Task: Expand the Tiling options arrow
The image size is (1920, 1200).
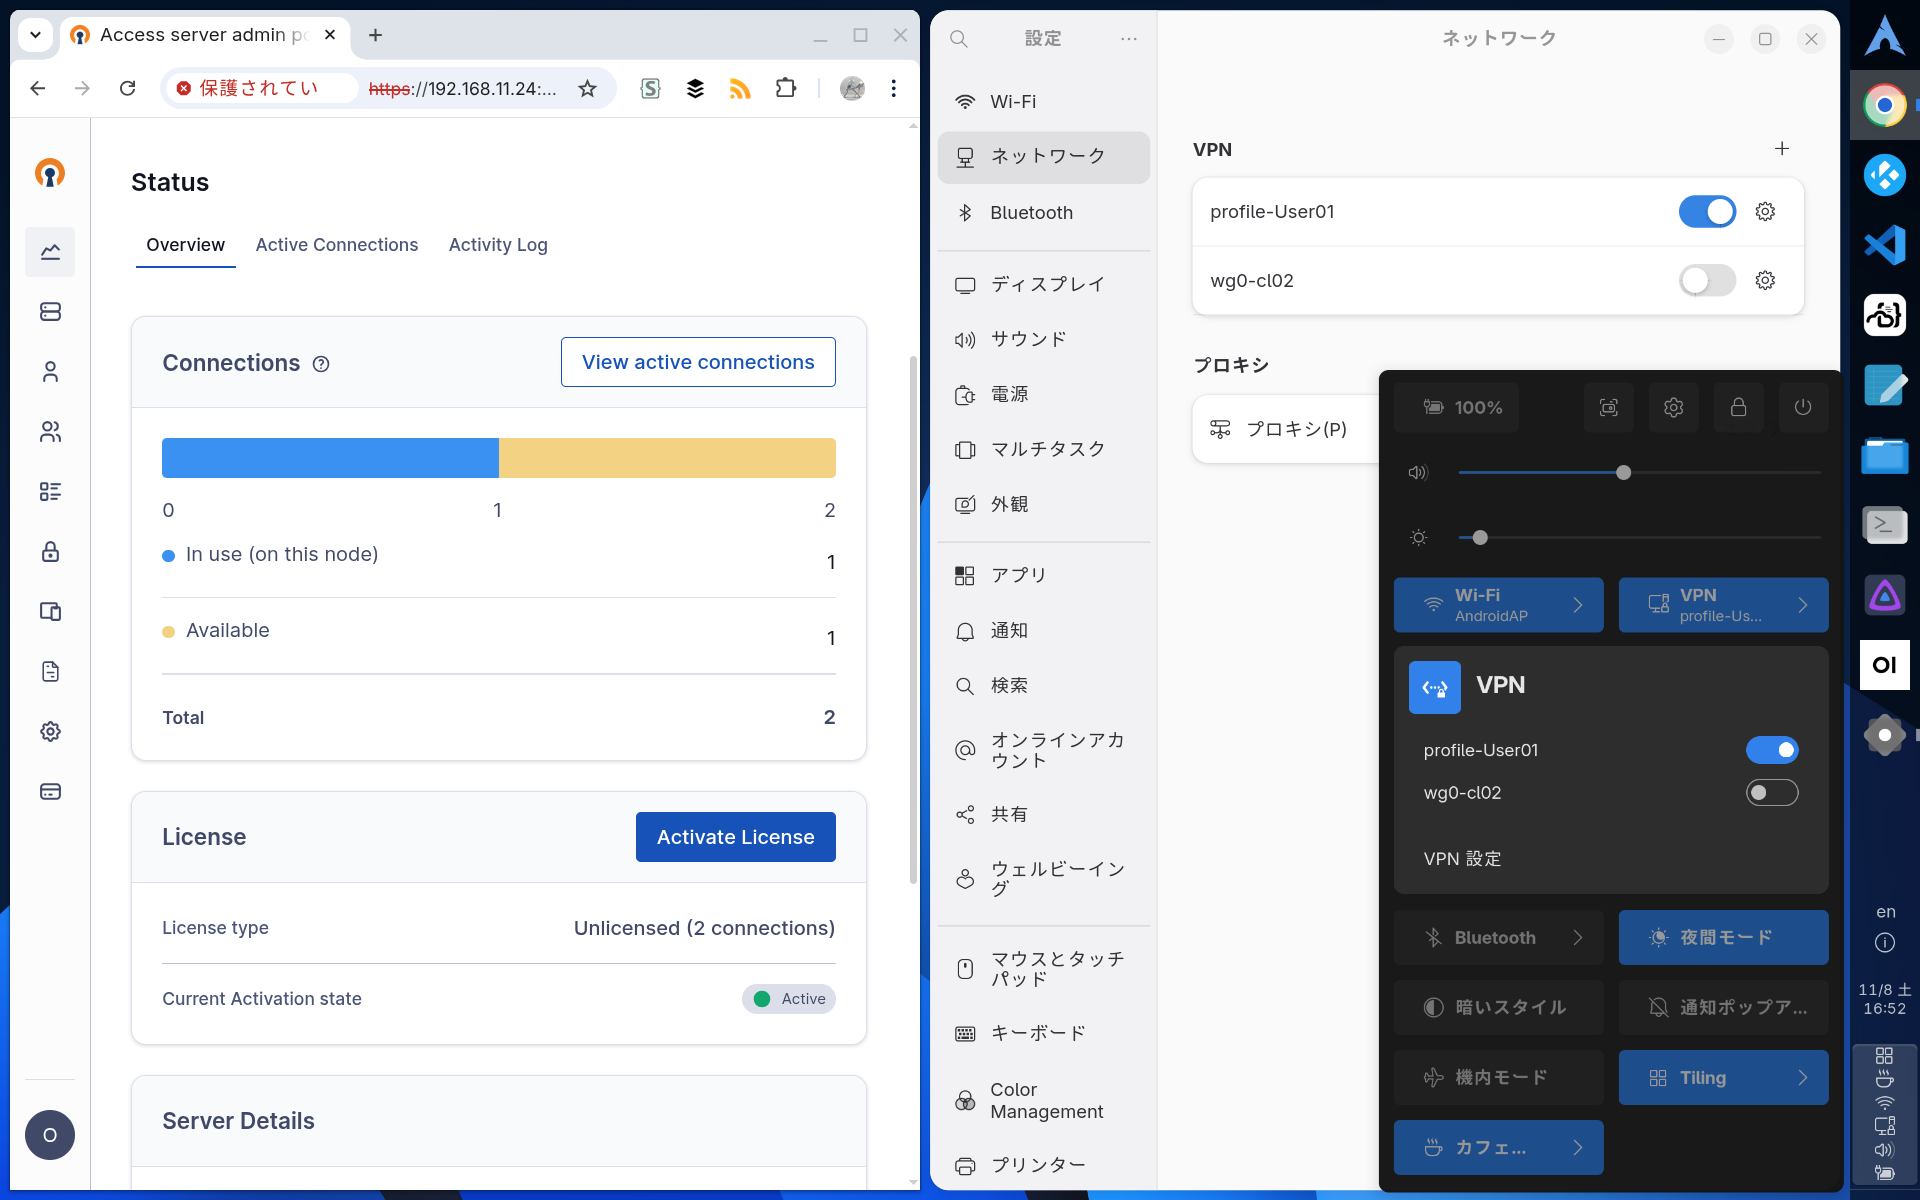Action: click(x=1802, y=1077)
